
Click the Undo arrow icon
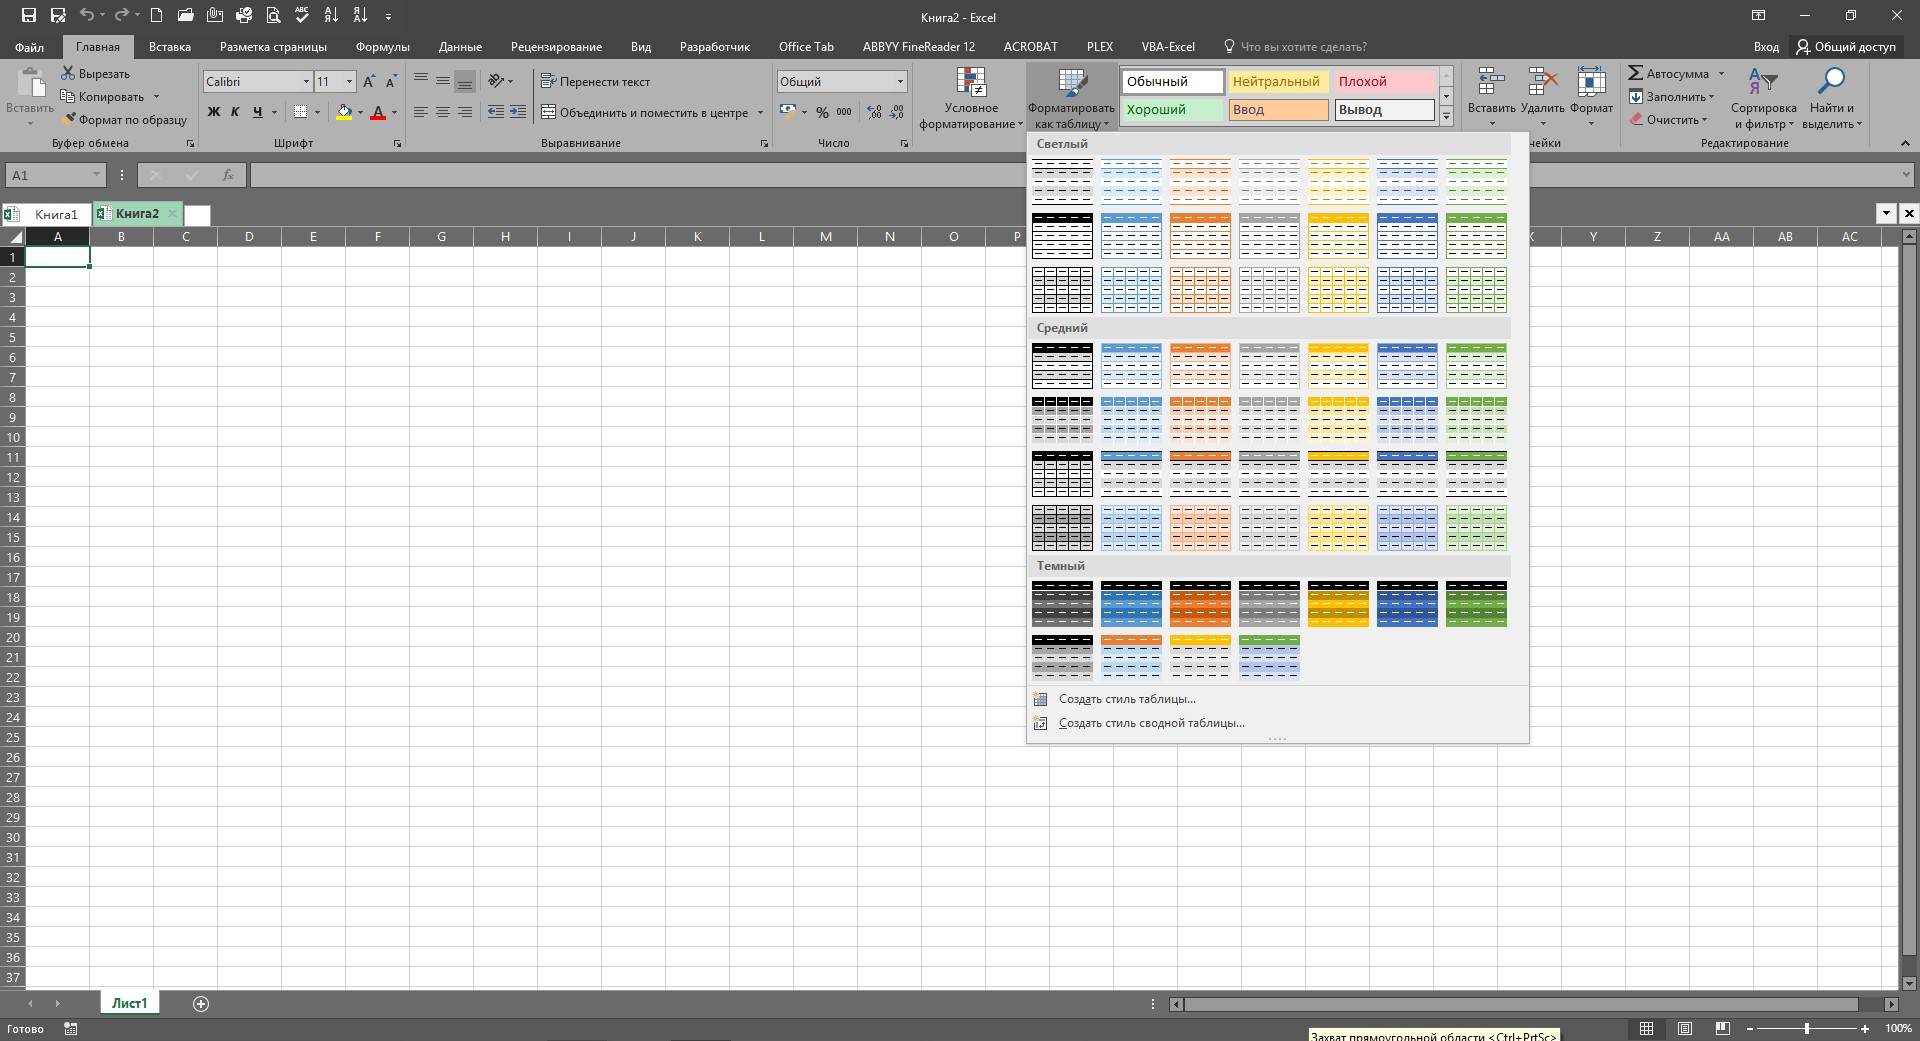pyautogui.click(x=87, y=15)
